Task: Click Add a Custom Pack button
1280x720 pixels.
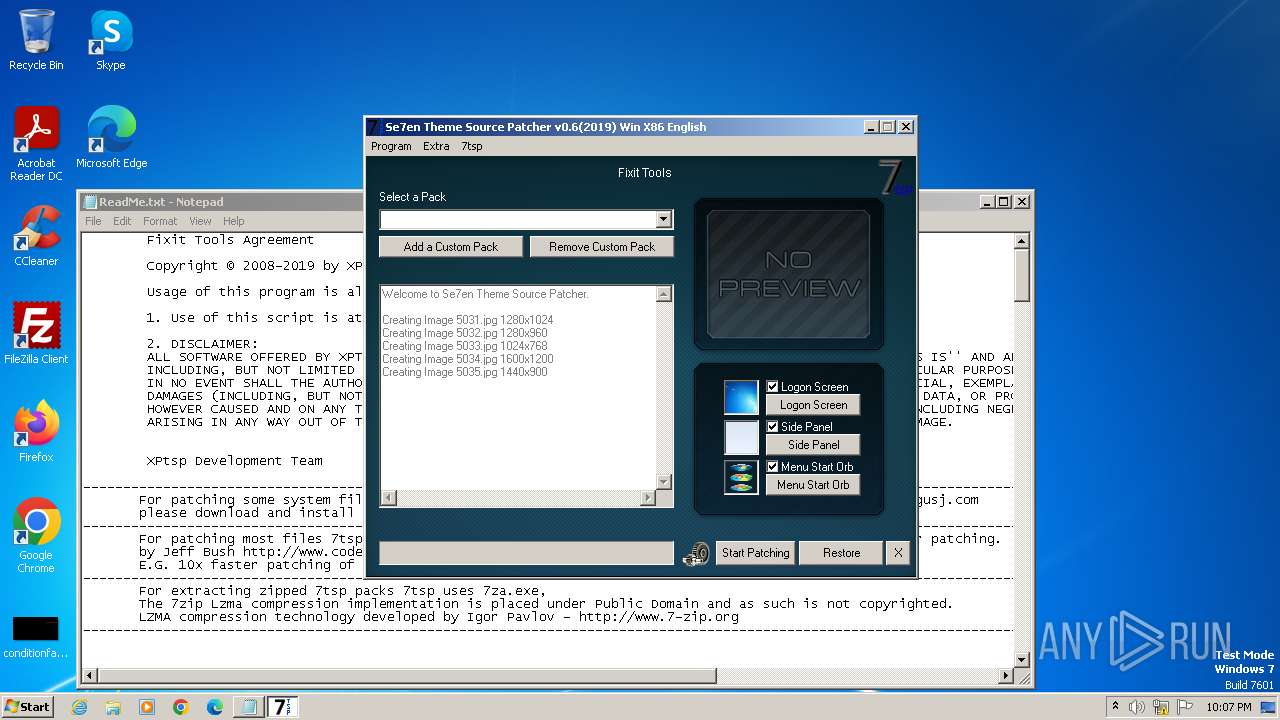Action: point(451,247)
